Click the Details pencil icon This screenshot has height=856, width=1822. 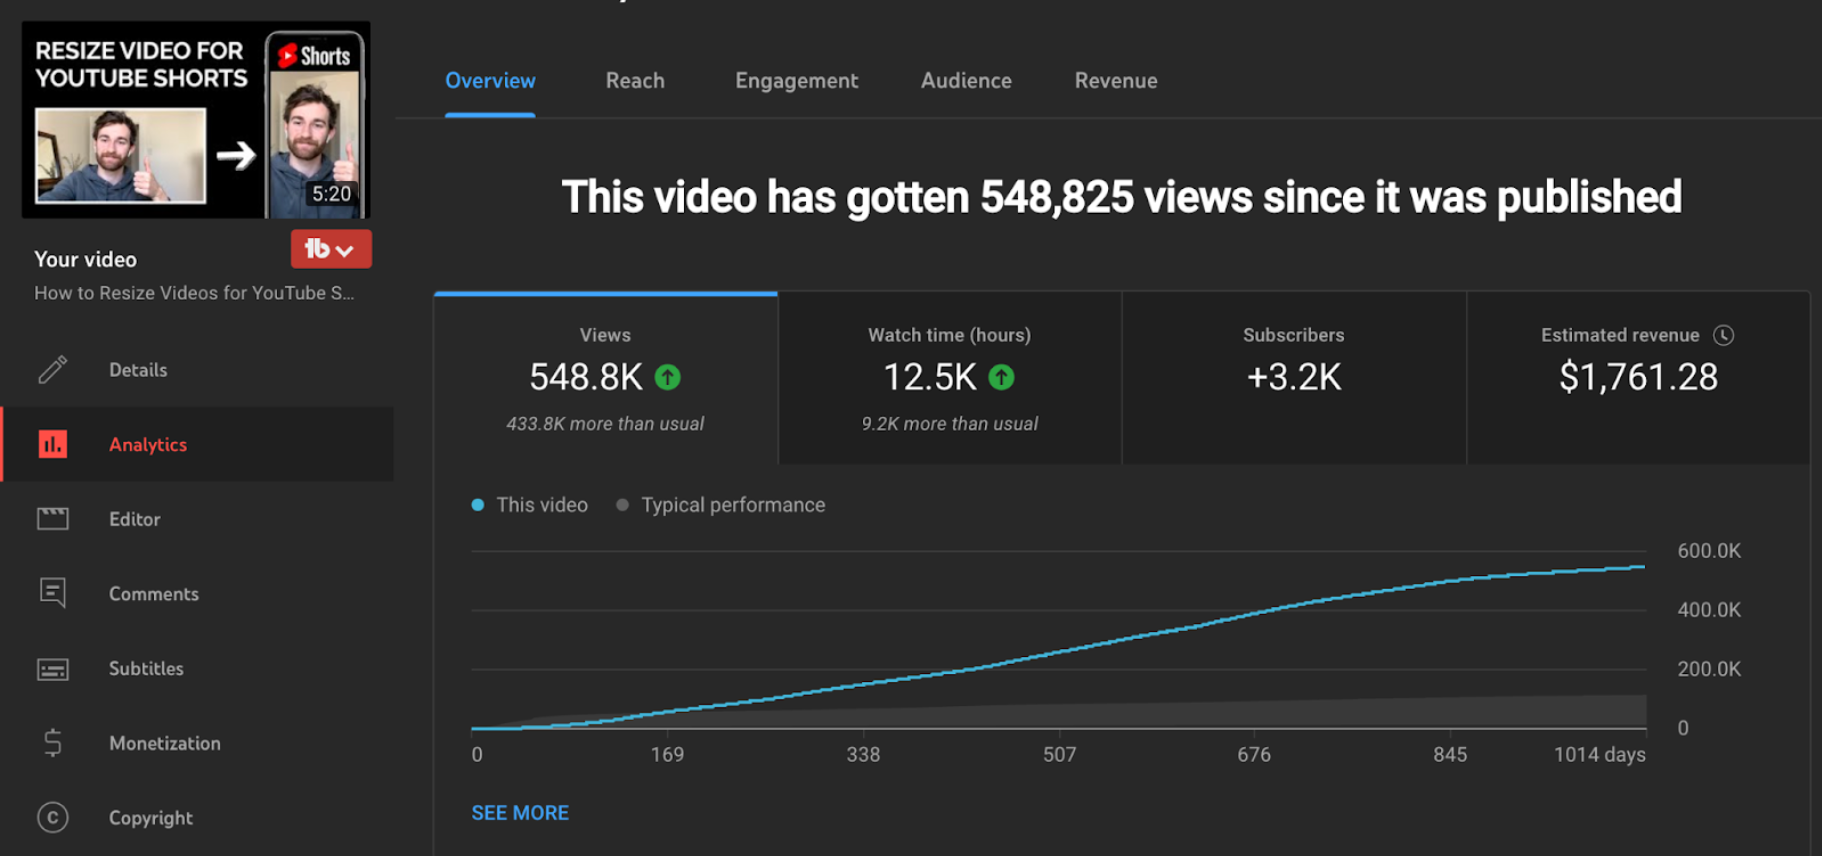pos(53,370)
